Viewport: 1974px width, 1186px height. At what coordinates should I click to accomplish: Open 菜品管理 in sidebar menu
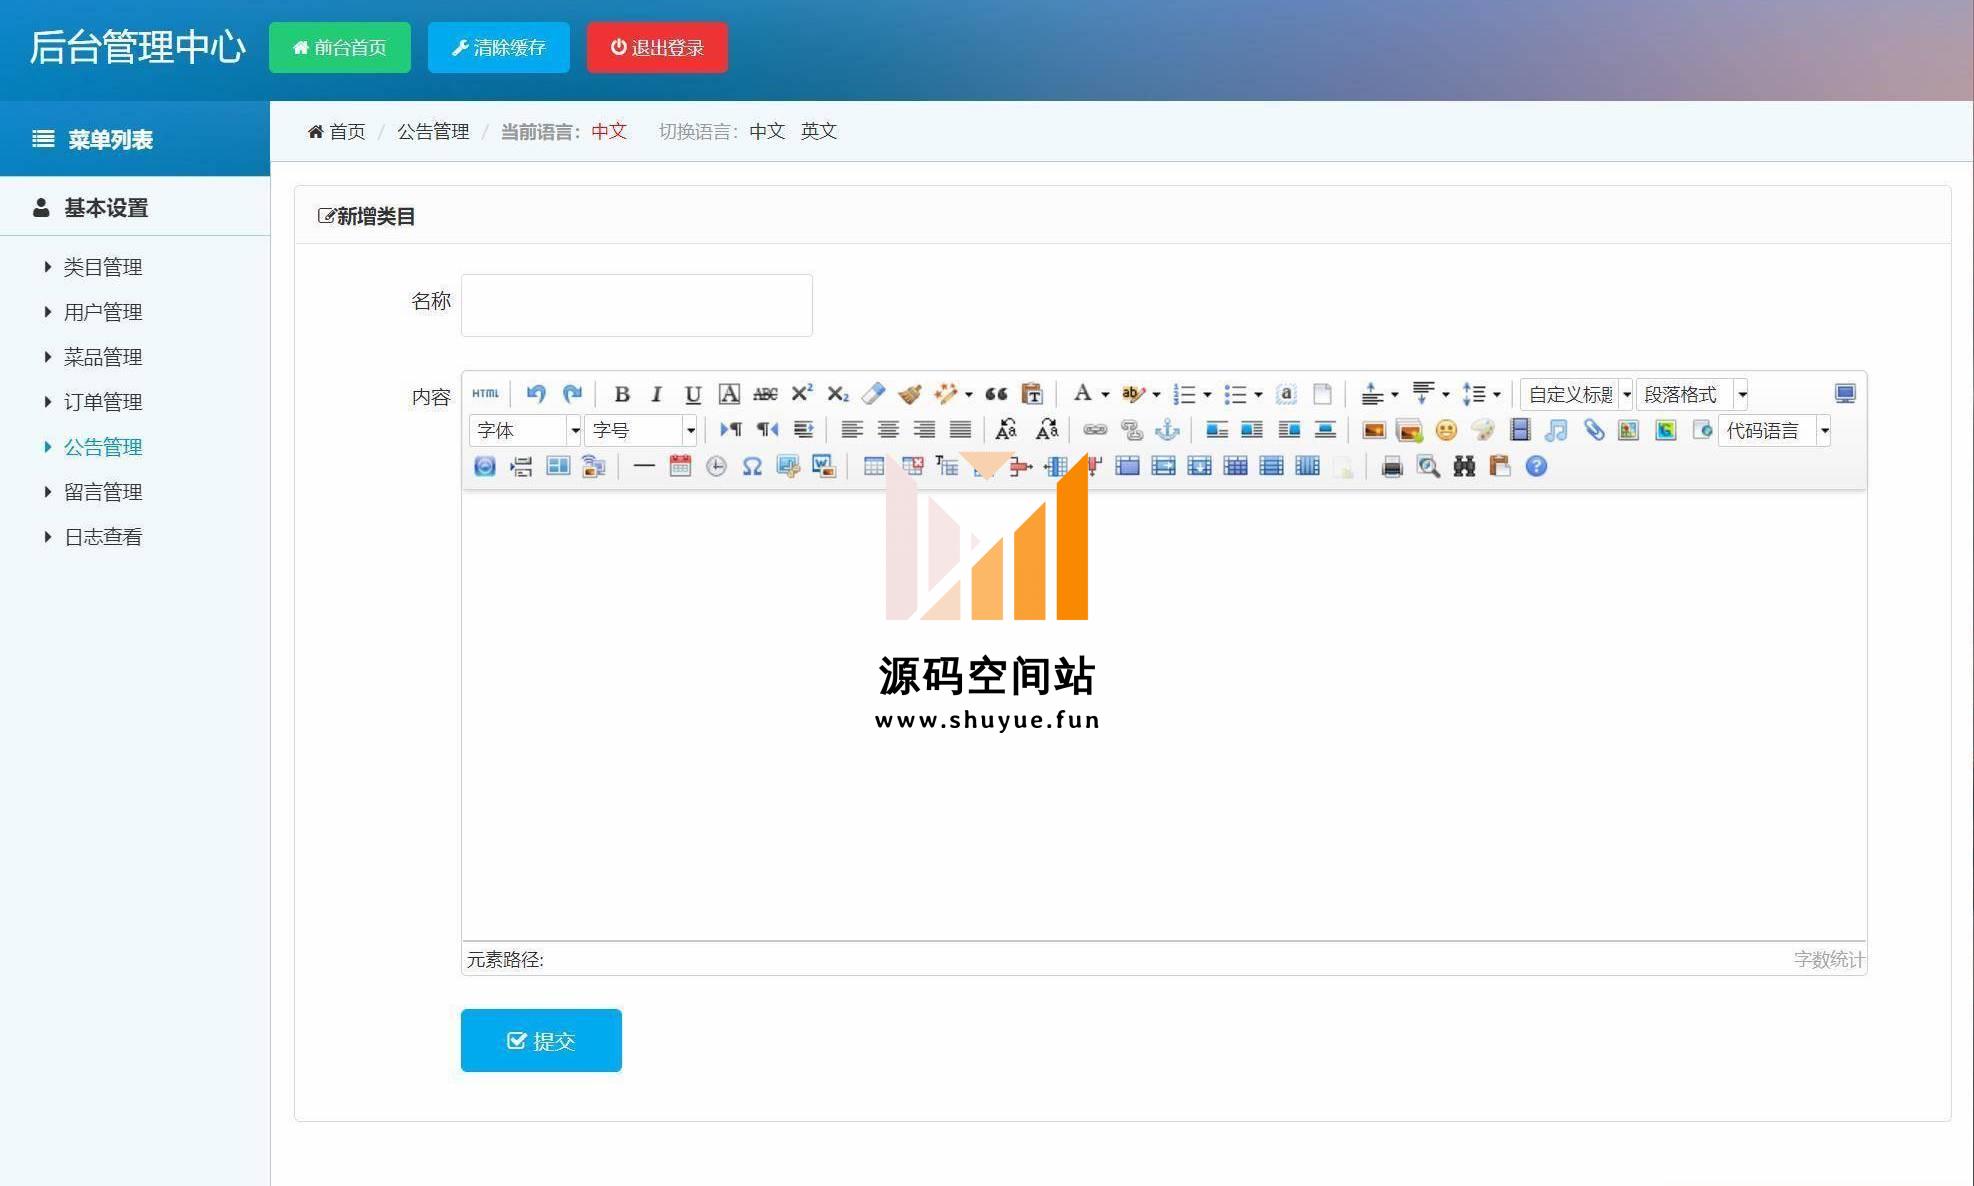(x=103, y=357)
